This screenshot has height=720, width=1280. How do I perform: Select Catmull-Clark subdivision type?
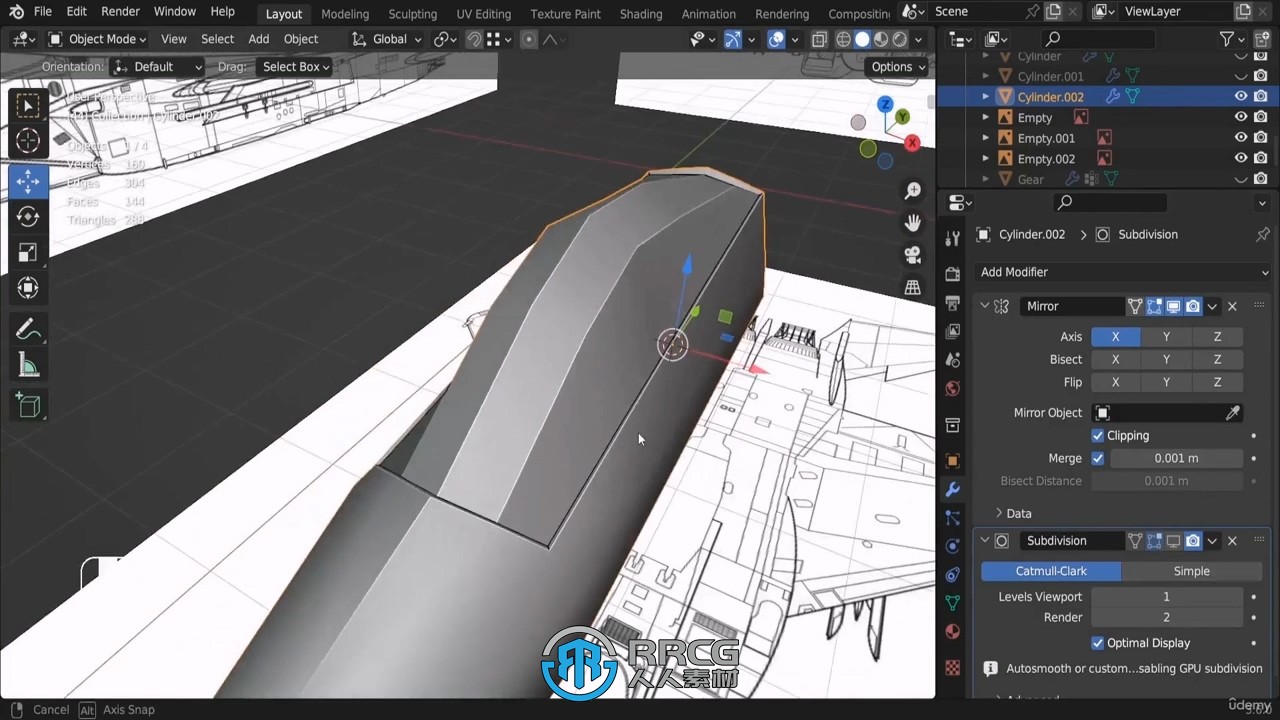coord(1051,571)
